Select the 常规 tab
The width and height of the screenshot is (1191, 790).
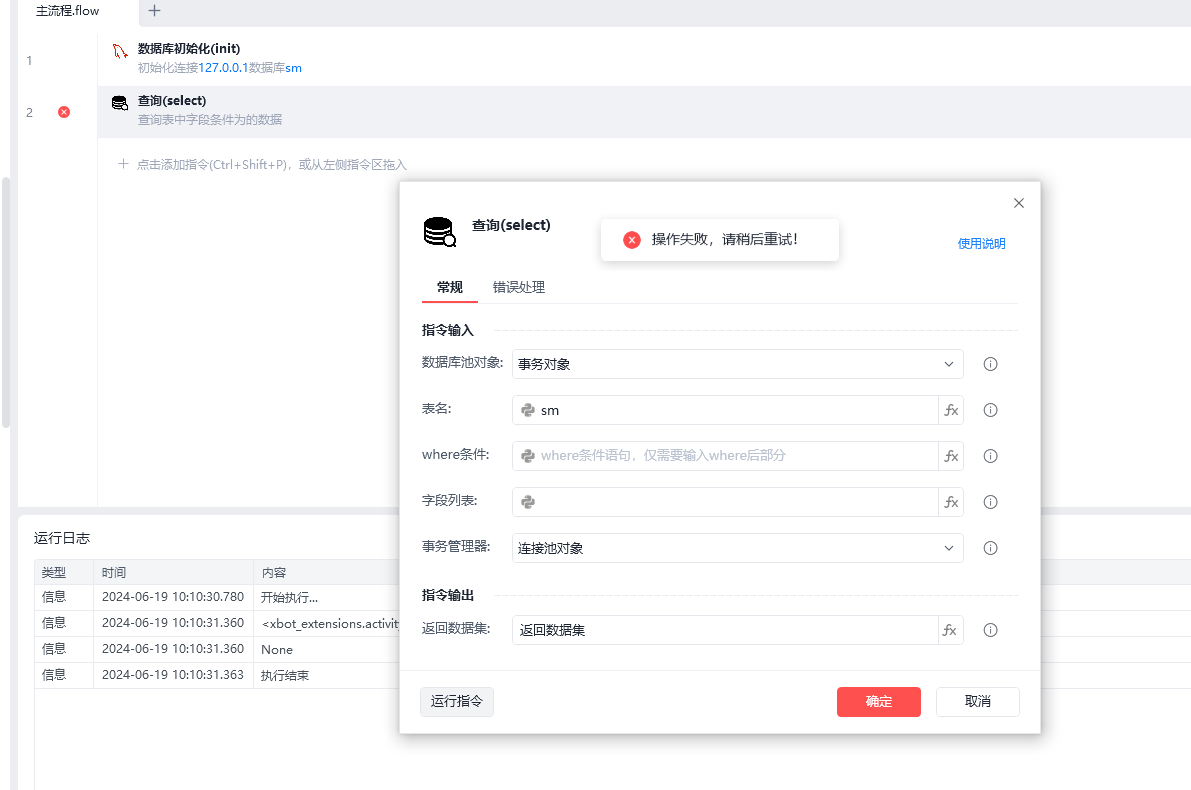coord(449,287)
